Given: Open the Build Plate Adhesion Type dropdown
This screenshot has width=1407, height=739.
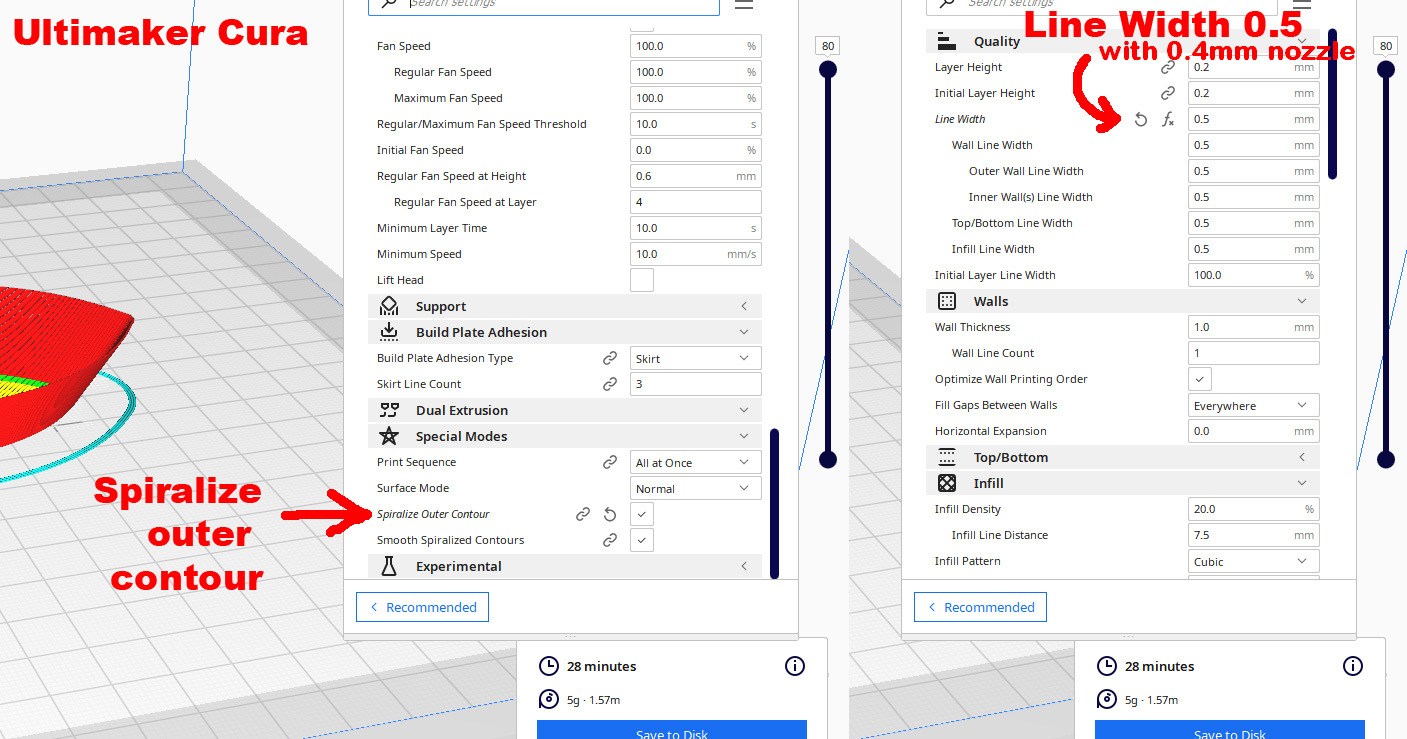Looking at the screenshot, I should 696,358.
